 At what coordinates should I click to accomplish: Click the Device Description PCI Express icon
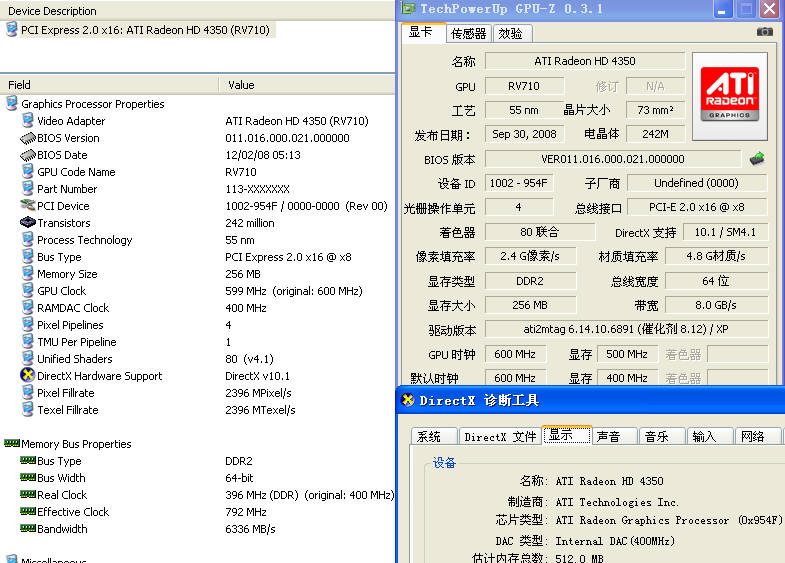point(12,30)
